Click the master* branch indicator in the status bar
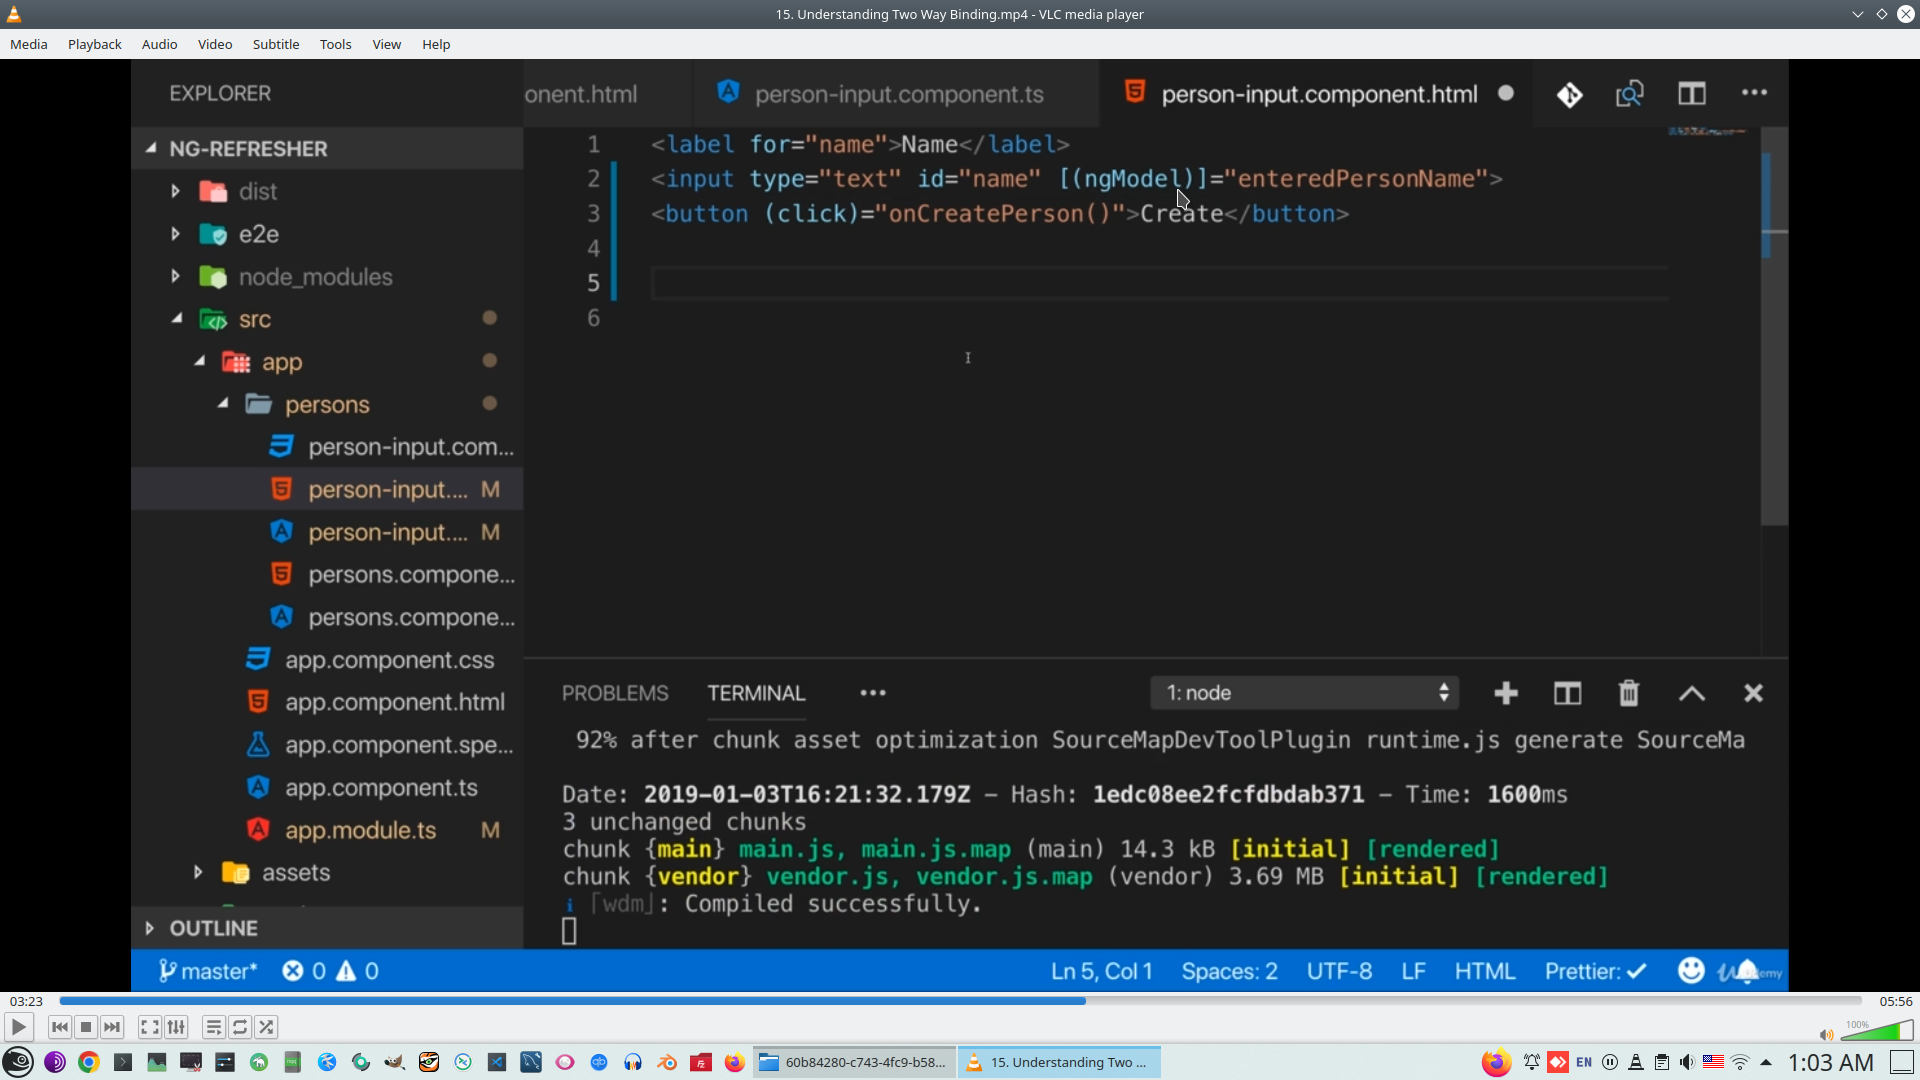This screenshot has width=1920, height=1080. click(207, 970)
